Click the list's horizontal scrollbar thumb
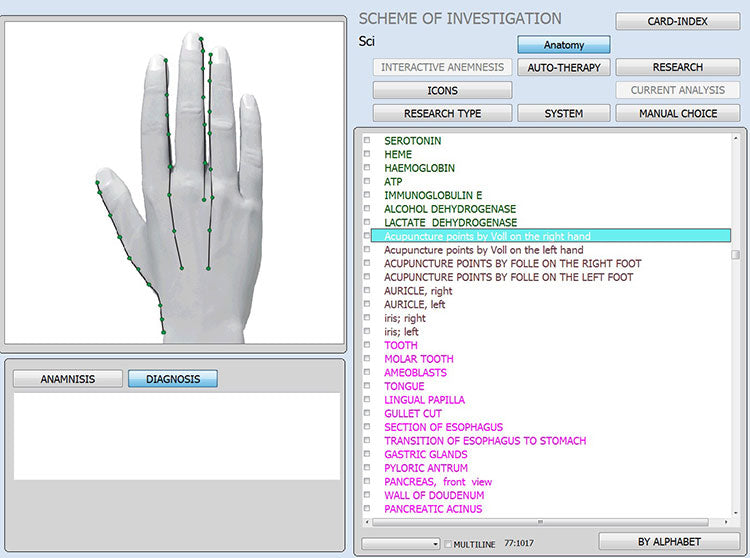The image size is (750, 558). tap(540, 522)
